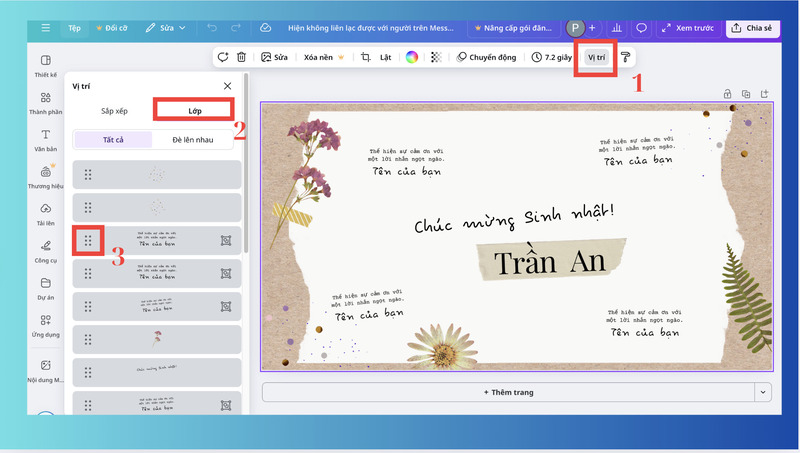The height and width of the screenshot is (453, 800).
Task: Click the duplicate page icon above canvas
Action: pos(746,94)
